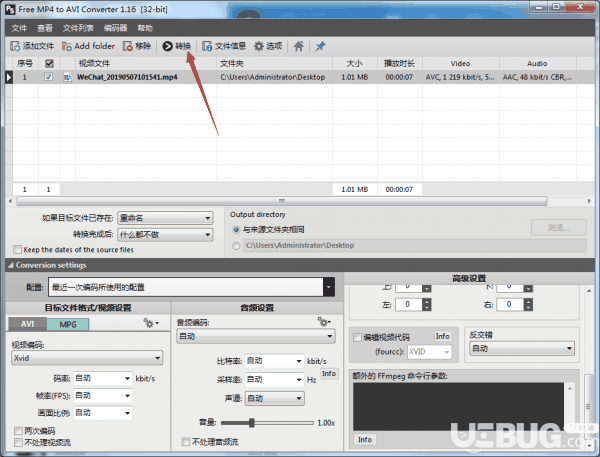Click the 高级设置 panel vertical scrollbar
600x457 pixels.
589,406
